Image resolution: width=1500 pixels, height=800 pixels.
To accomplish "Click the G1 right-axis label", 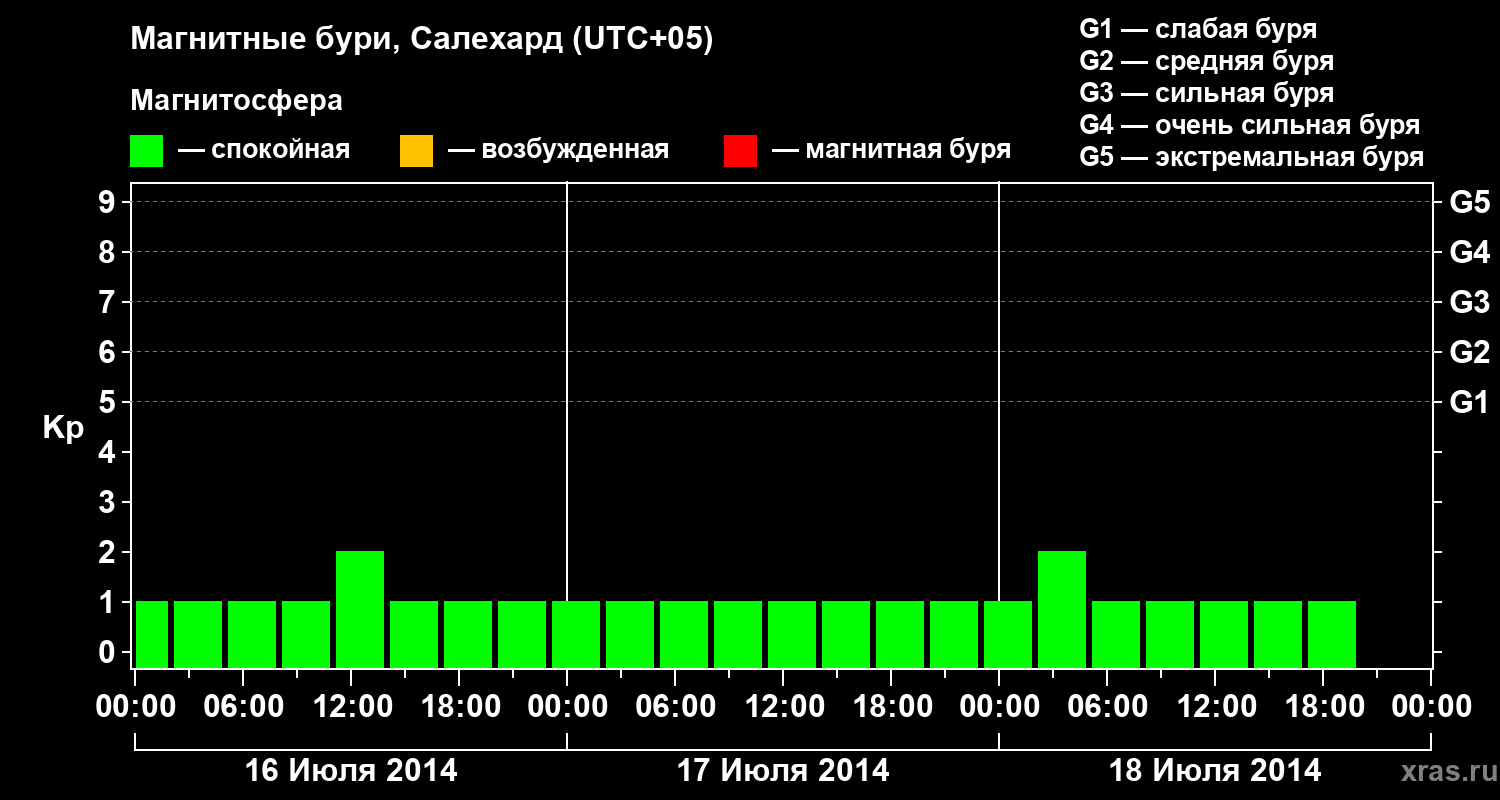I will pyautogui.click(x=1469, y=402).
